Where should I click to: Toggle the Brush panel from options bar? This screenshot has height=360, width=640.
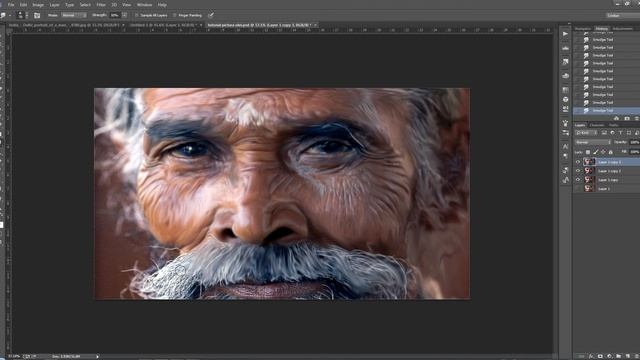click(x=37, y=16)
